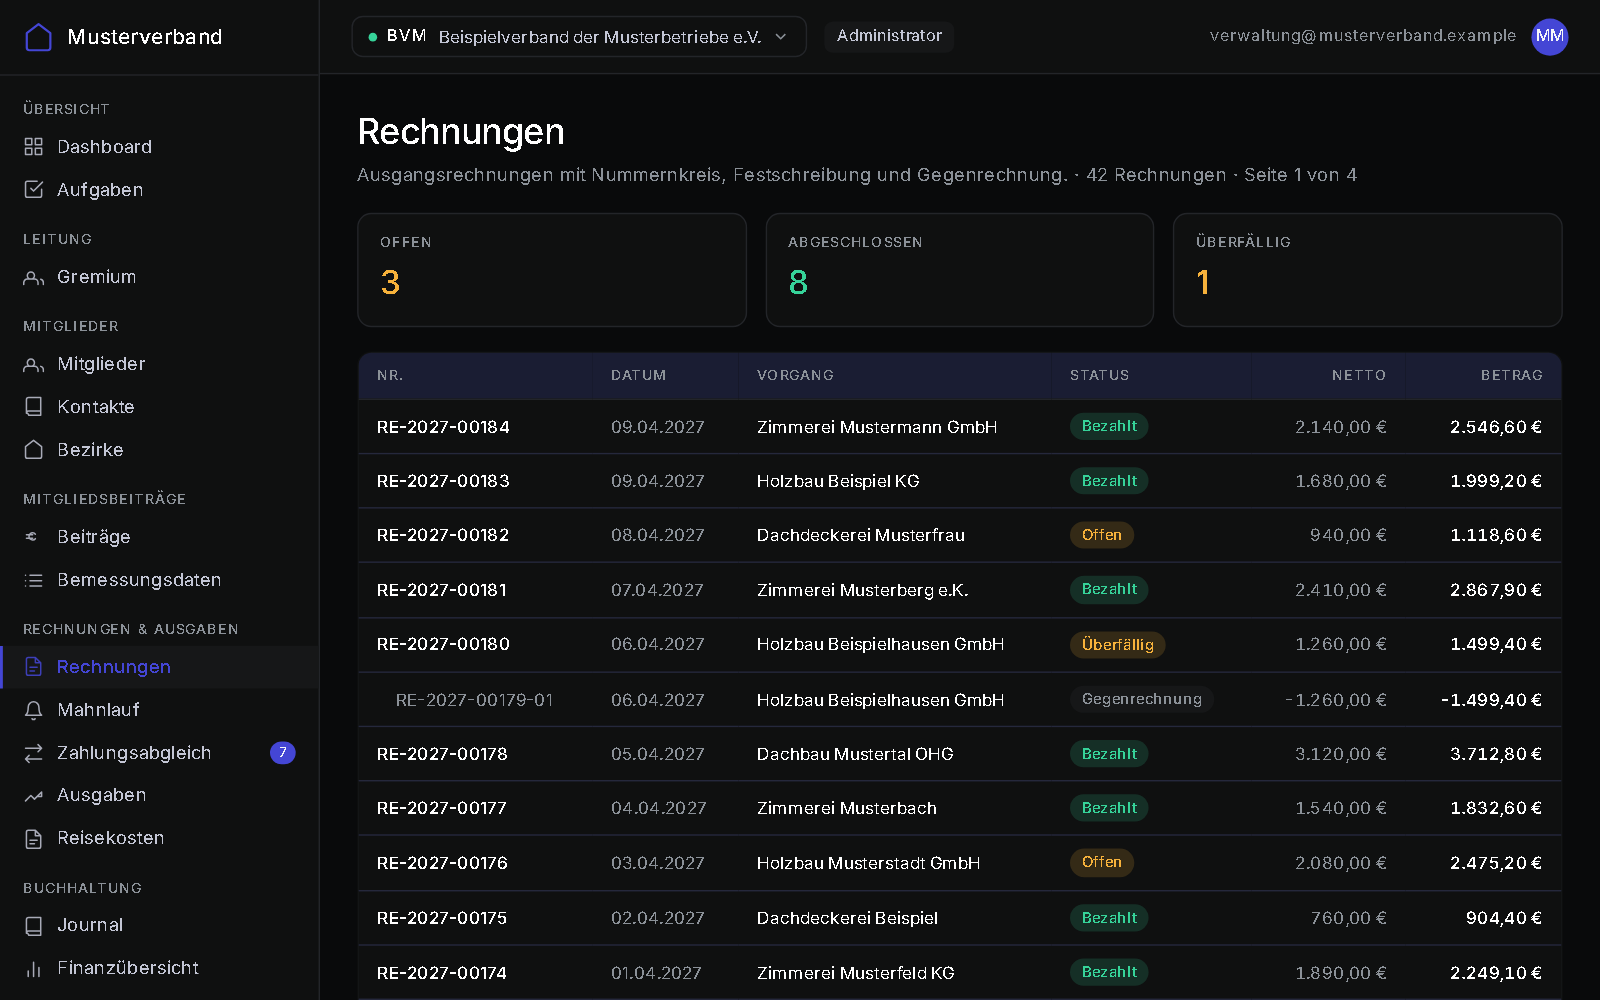Screen dimensions: 1600x1000
Task: Click the Administrator role badge
Action: (x=889, y=36)
